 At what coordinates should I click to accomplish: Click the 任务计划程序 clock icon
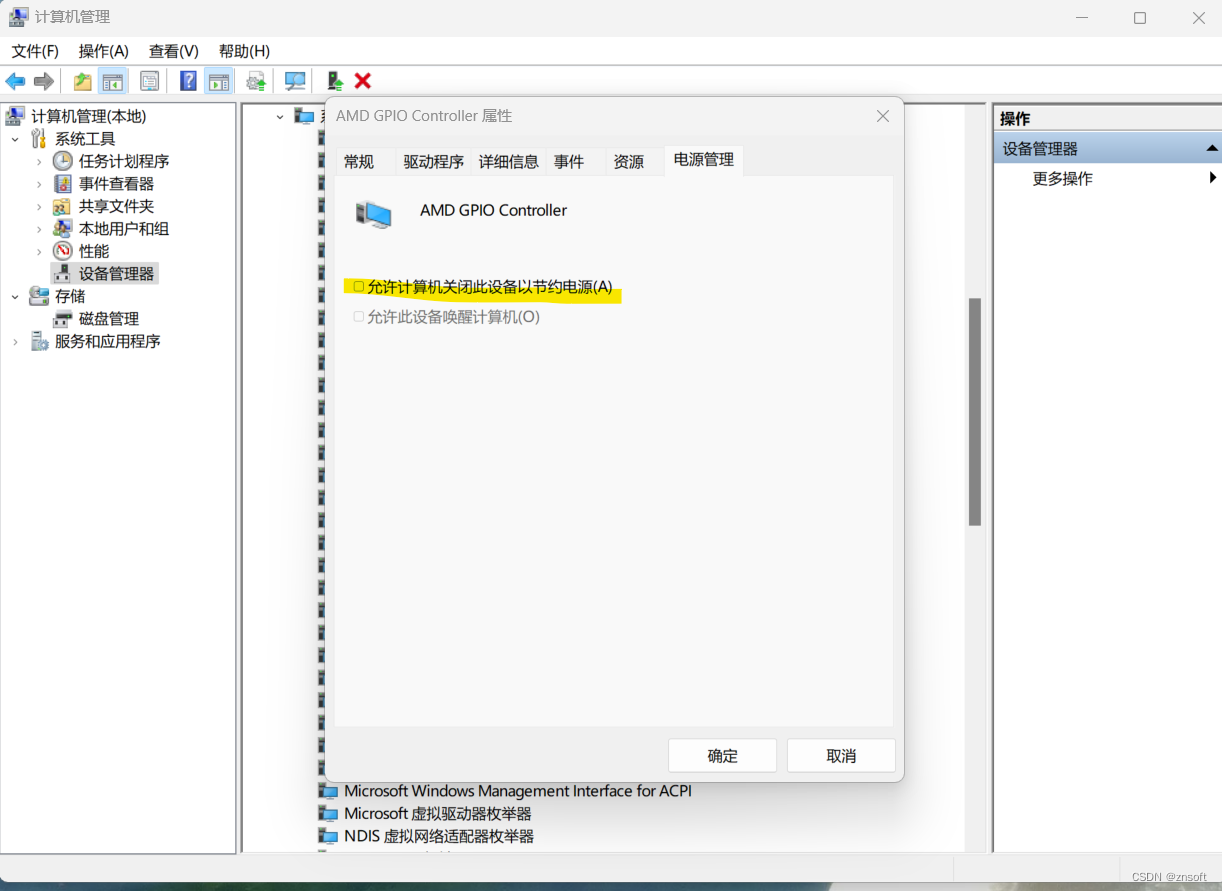[x=63, y=161]
